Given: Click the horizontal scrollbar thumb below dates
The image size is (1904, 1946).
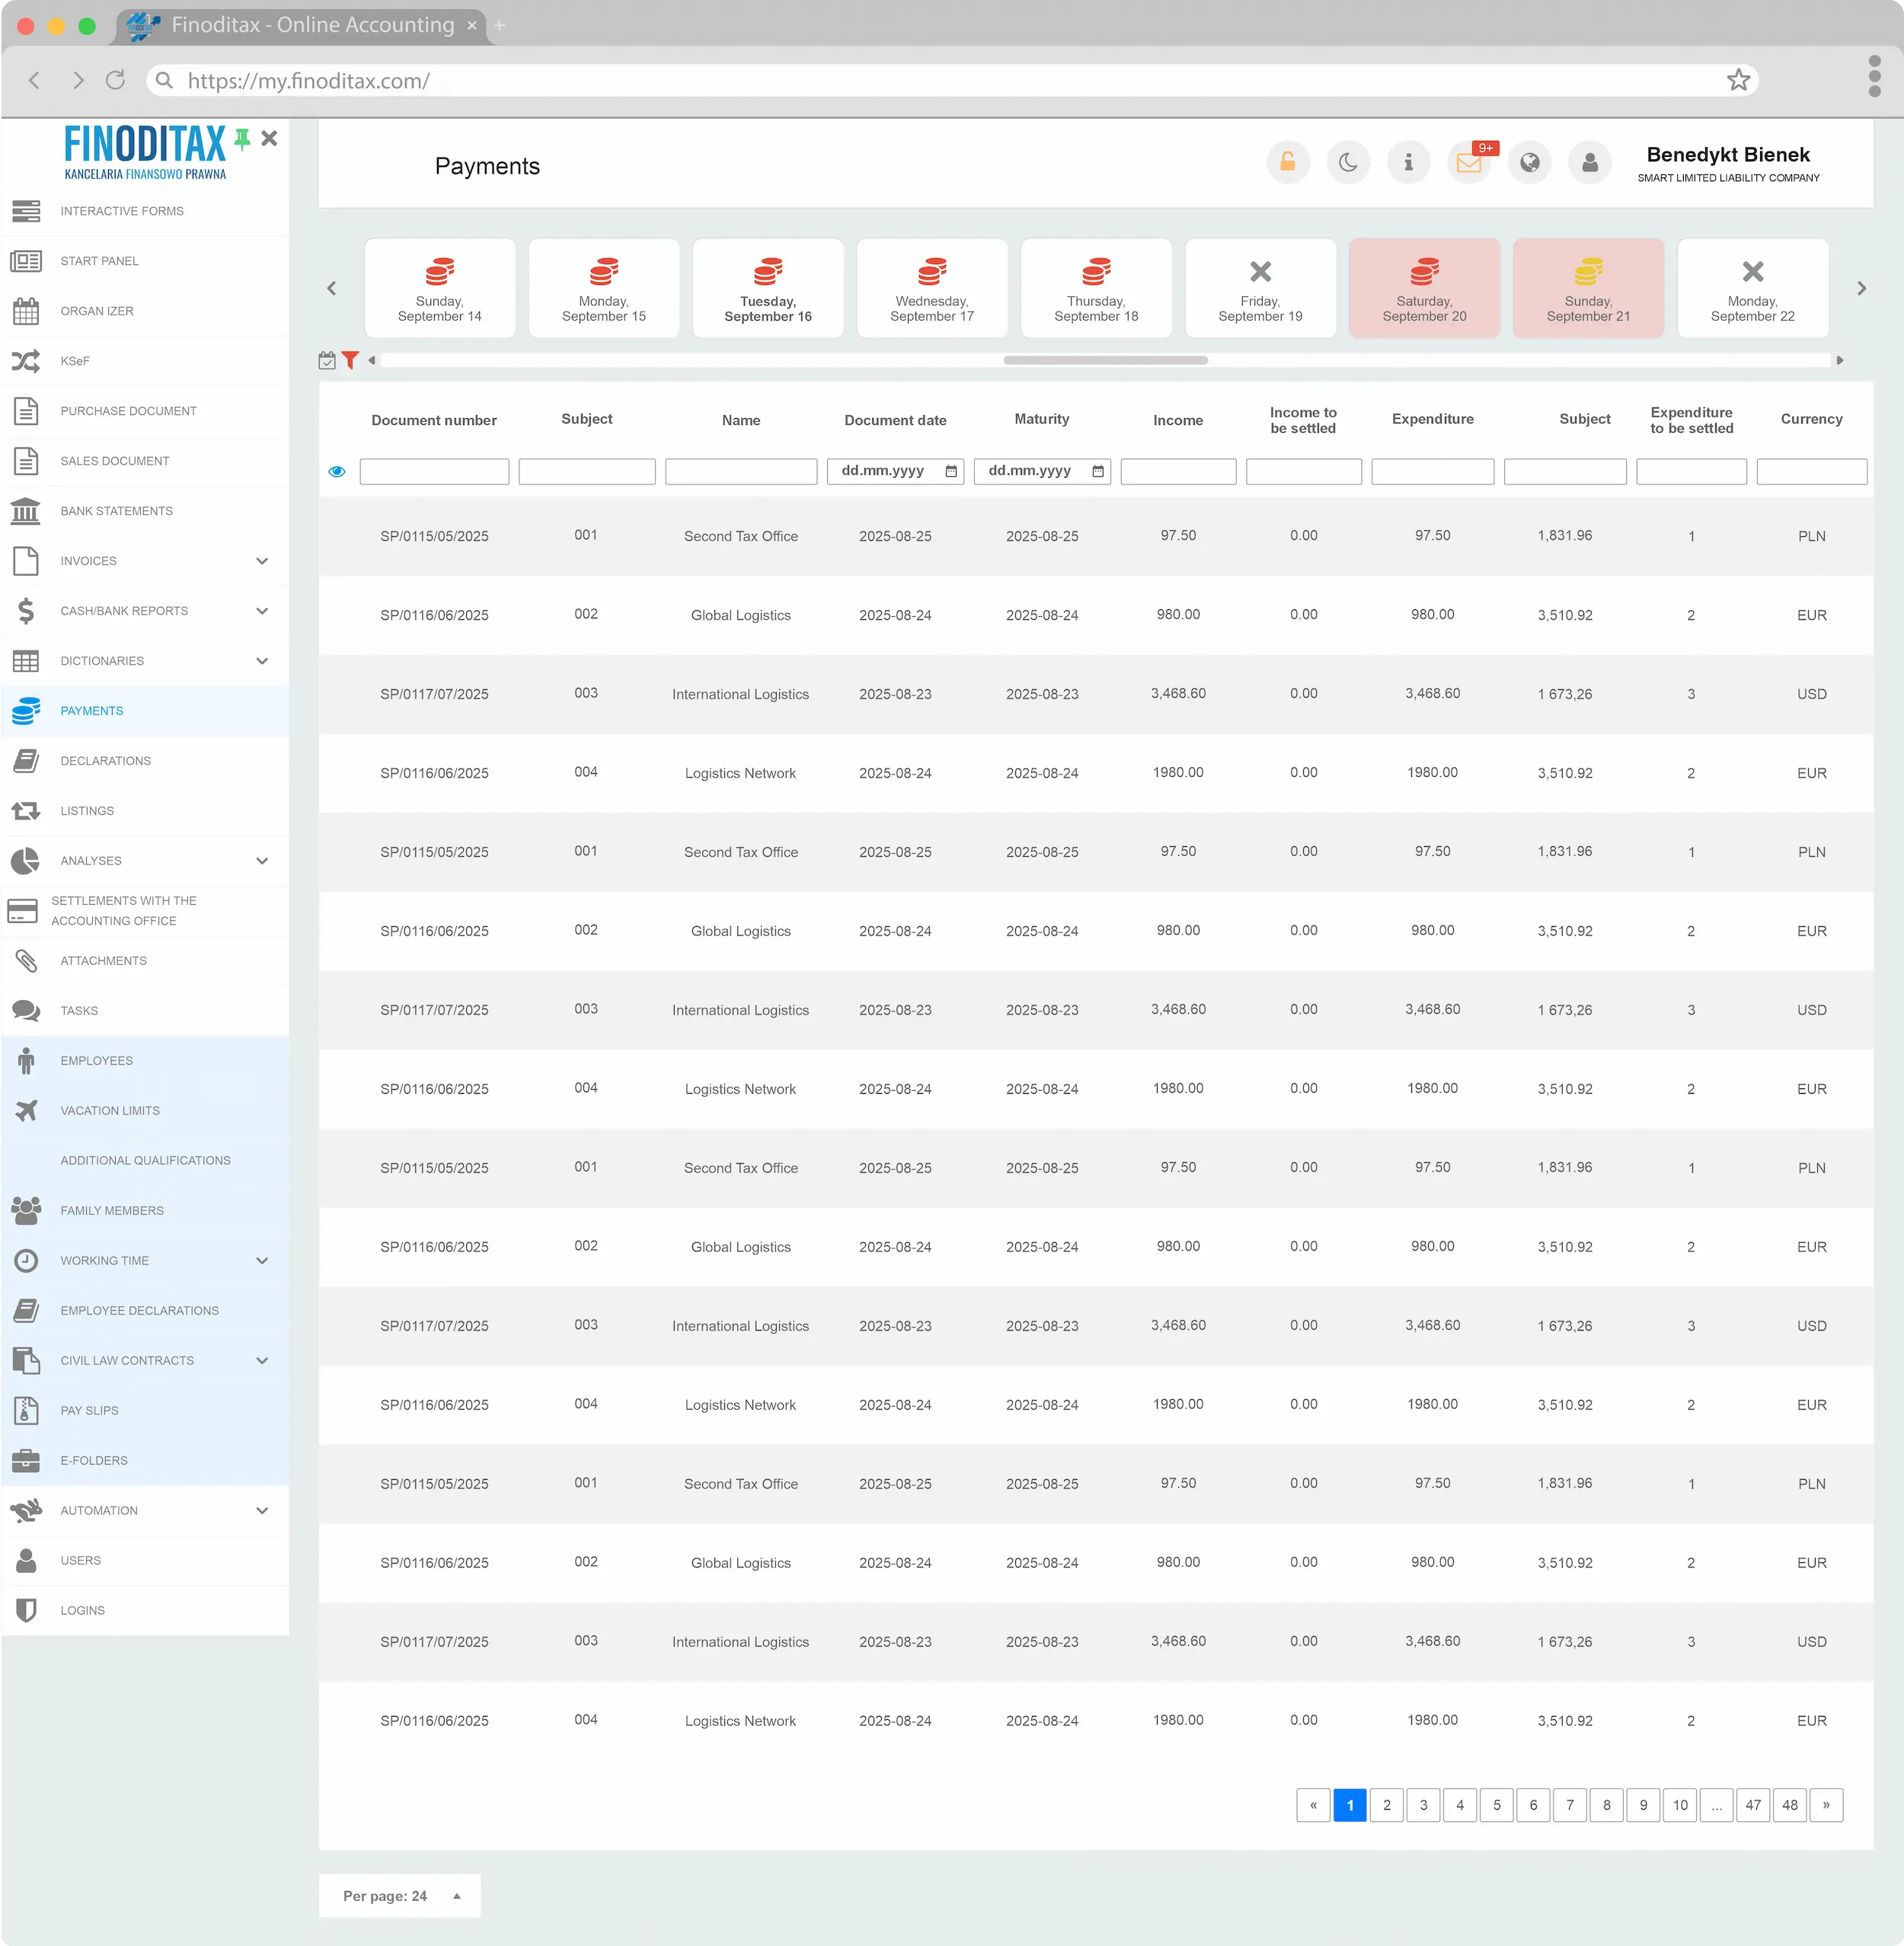Looking at the screenshot, I should click(1104, 361).
